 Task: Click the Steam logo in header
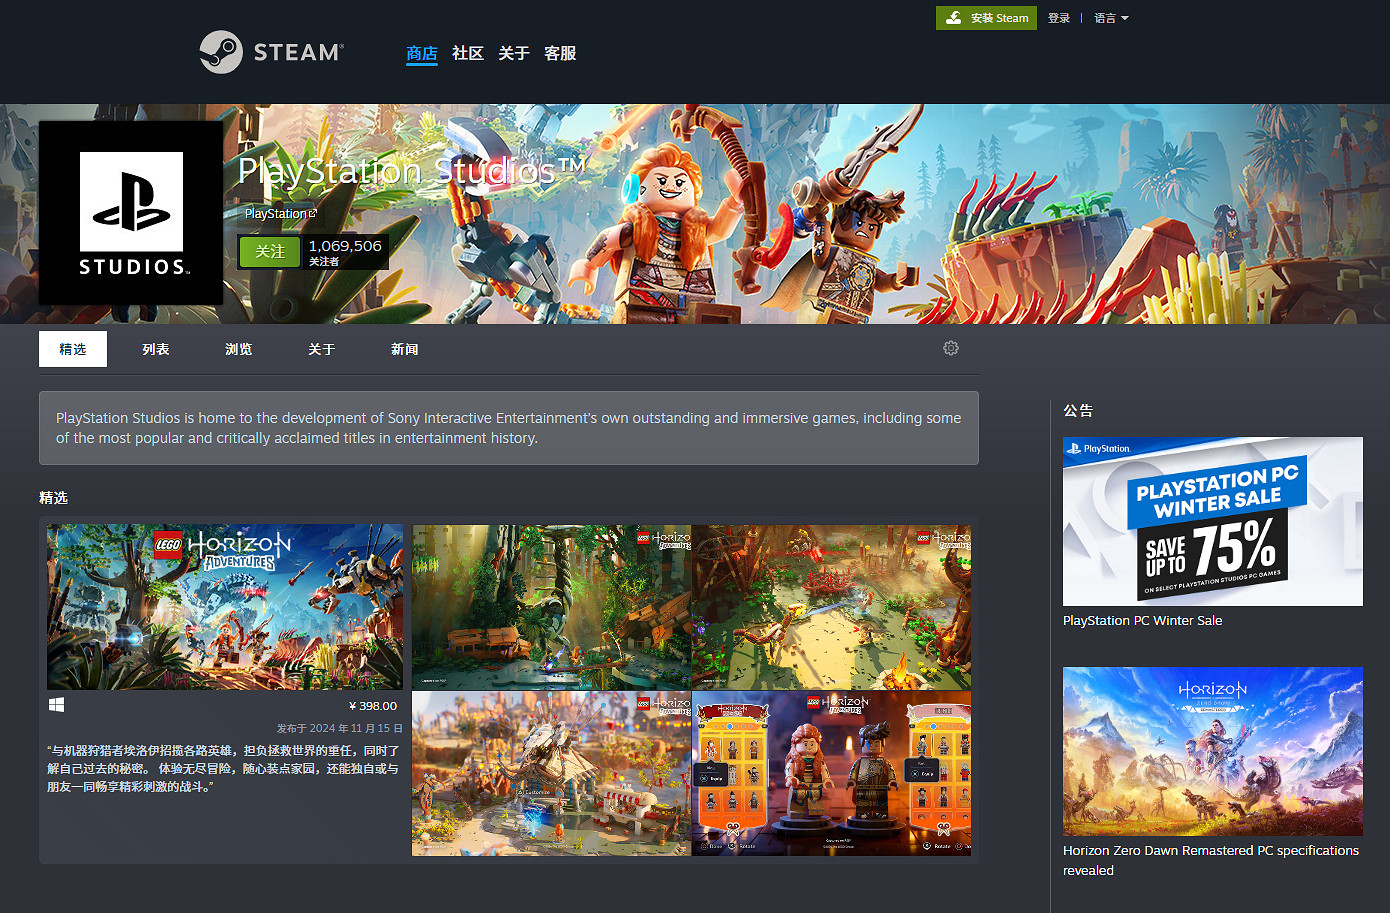pyautogui.click(x=271, y=52)
